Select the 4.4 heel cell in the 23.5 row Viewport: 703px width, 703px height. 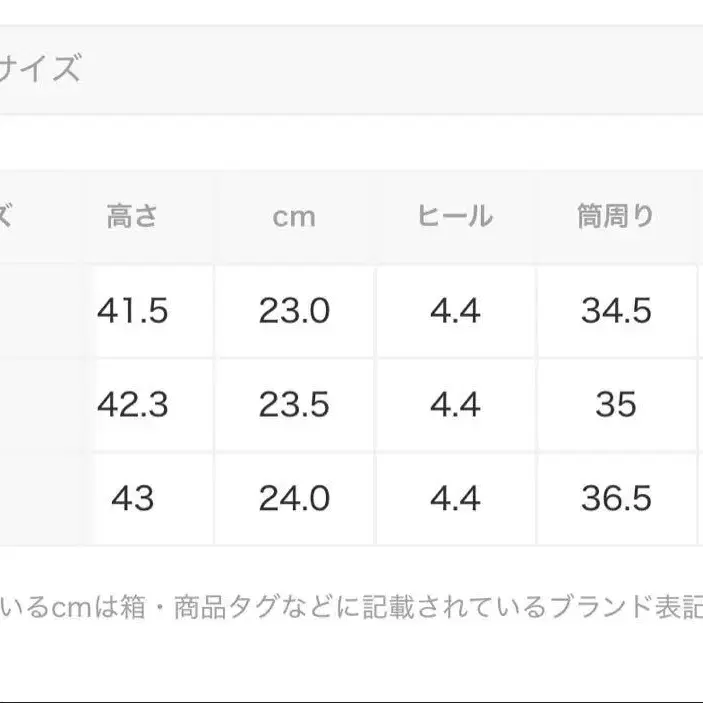[x=455, y=405]
